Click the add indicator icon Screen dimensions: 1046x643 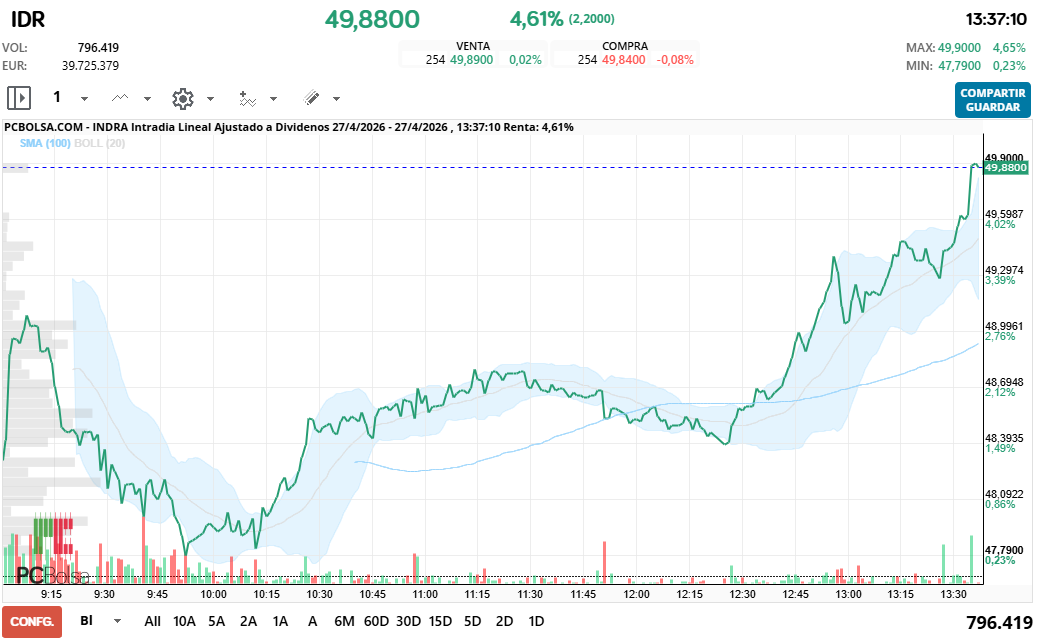247,98
